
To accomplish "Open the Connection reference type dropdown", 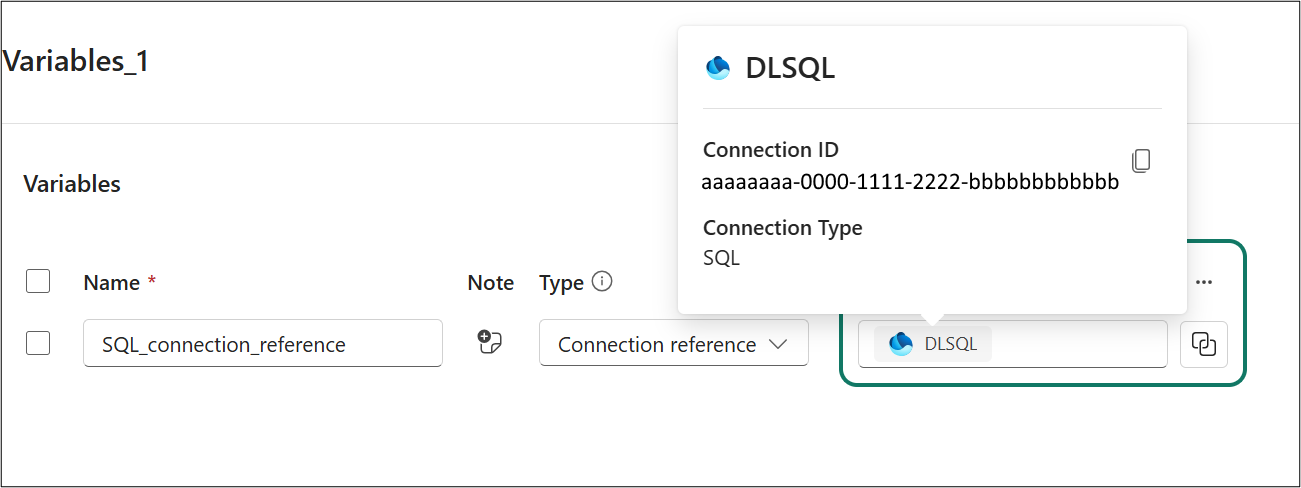I will coord(673,344).
